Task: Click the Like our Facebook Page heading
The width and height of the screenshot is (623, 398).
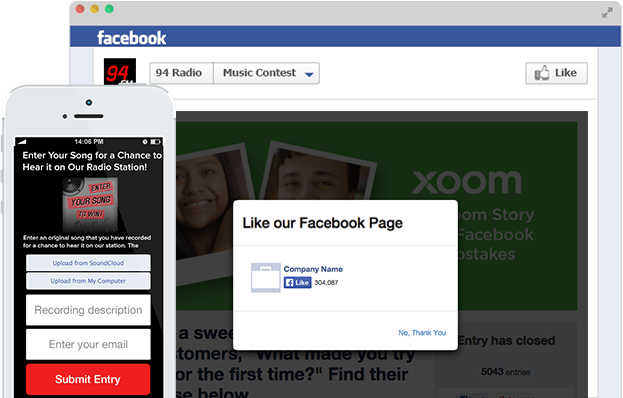Action: pos(323,223)
